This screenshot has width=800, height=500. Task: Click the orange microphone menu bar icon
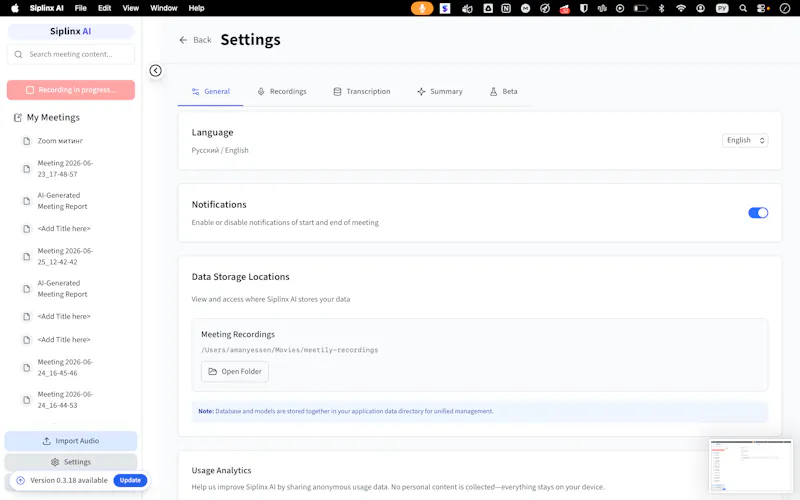pyautogui.click(x=422, y=8)
